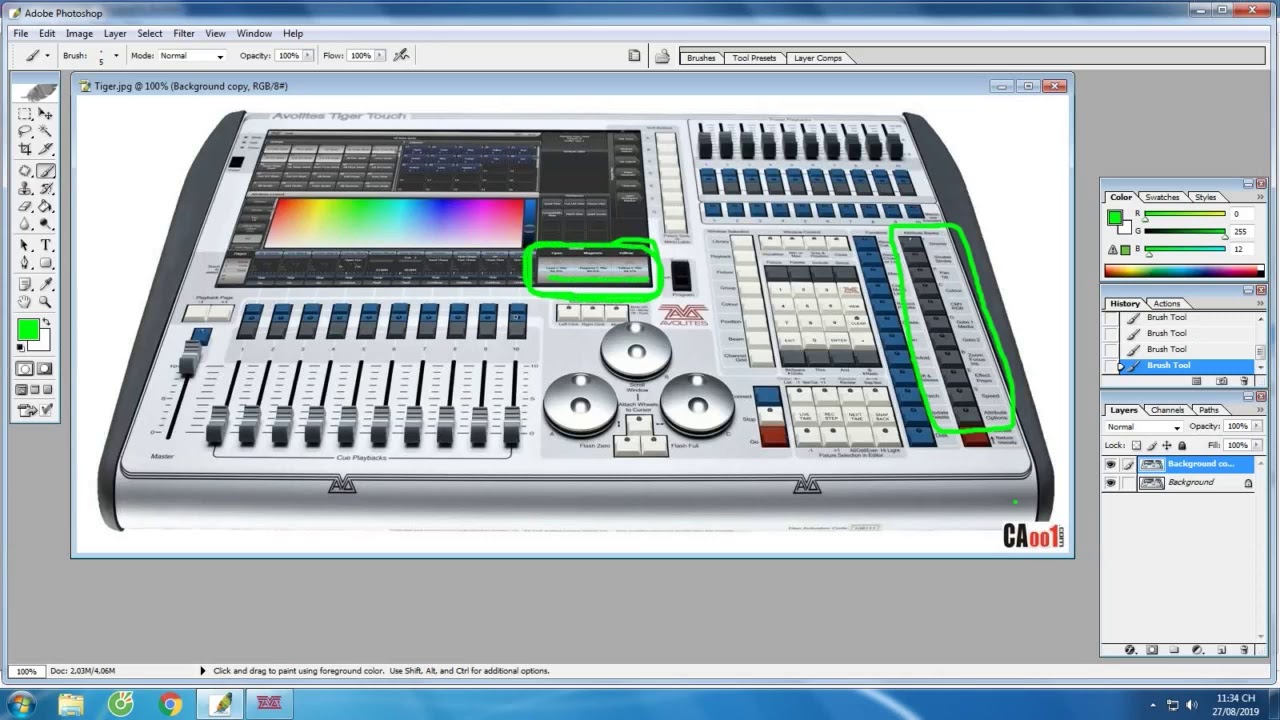
Task: Switch to the Channels tab
Action: coord(1168,410)
